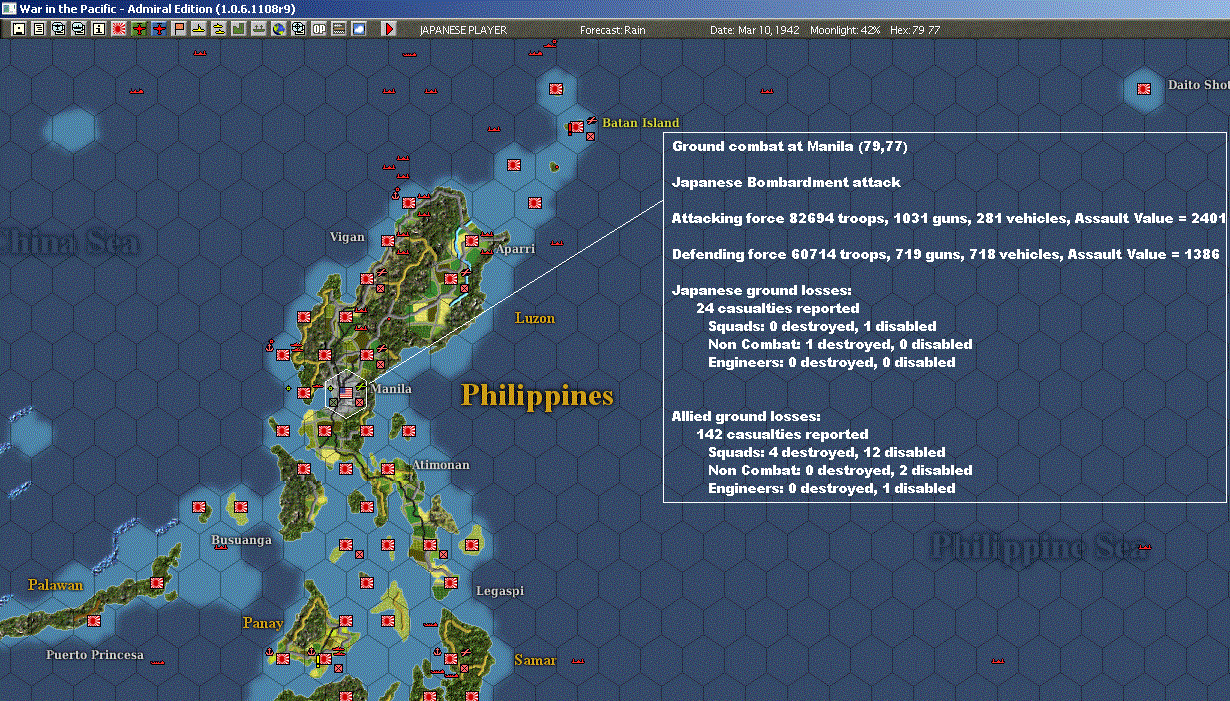Image resolution: width=1230 pixels, height=701 pixels.
Task: Click the Japanese rising sun flag toolbar icon
Action: tap(118, 29)
